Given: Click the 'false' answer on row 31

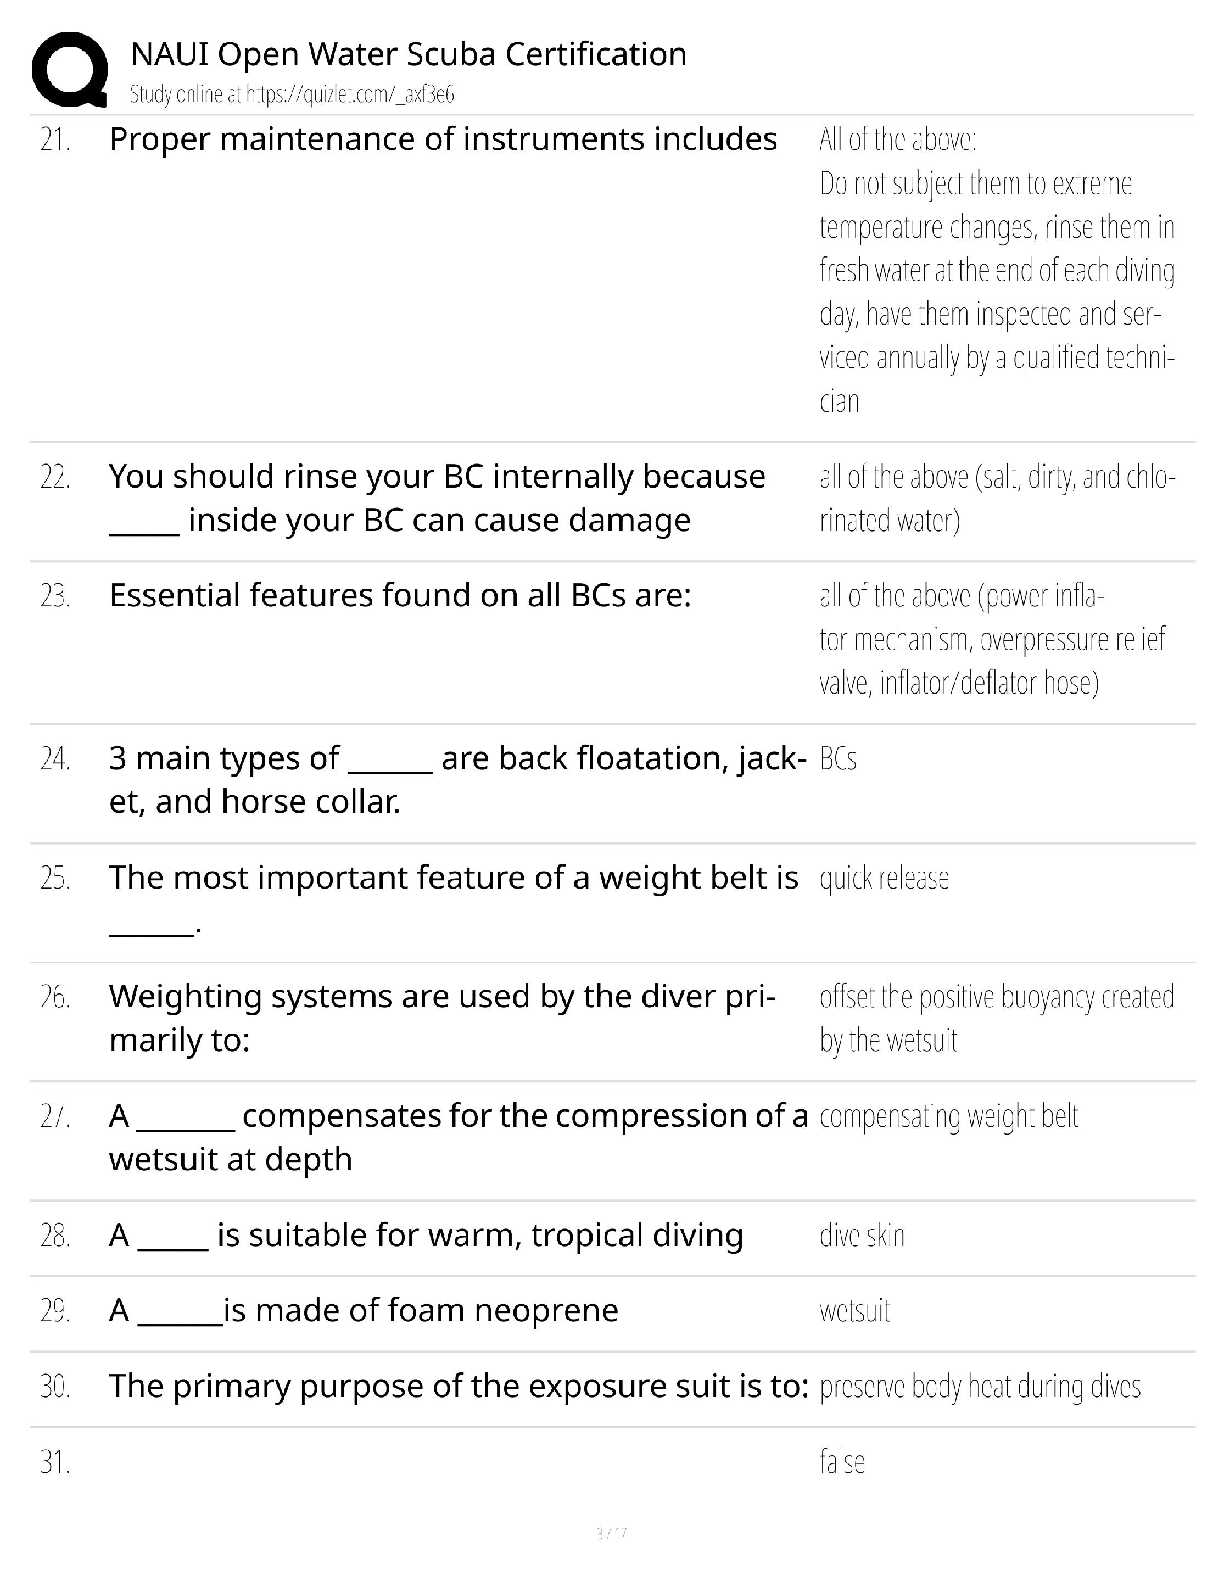Looking at the screenshot, I should tap(842, 1463).
